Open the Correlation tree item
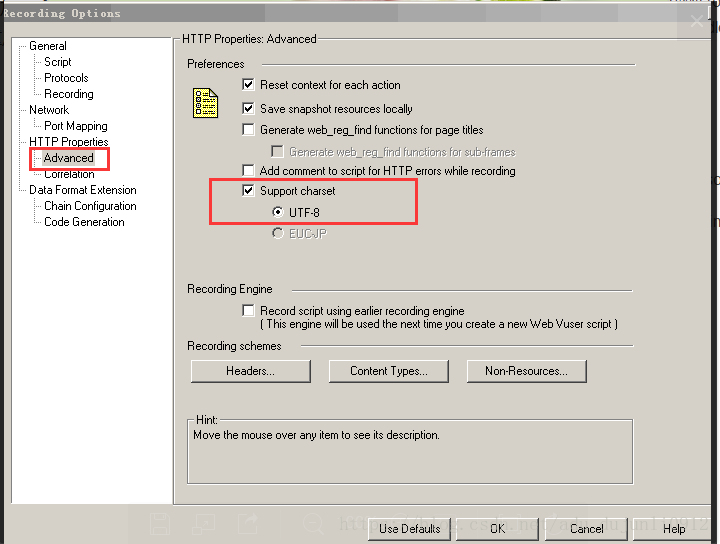Image resolution: width=720 pixels, height=544 pixels. [x=69, y=174]
